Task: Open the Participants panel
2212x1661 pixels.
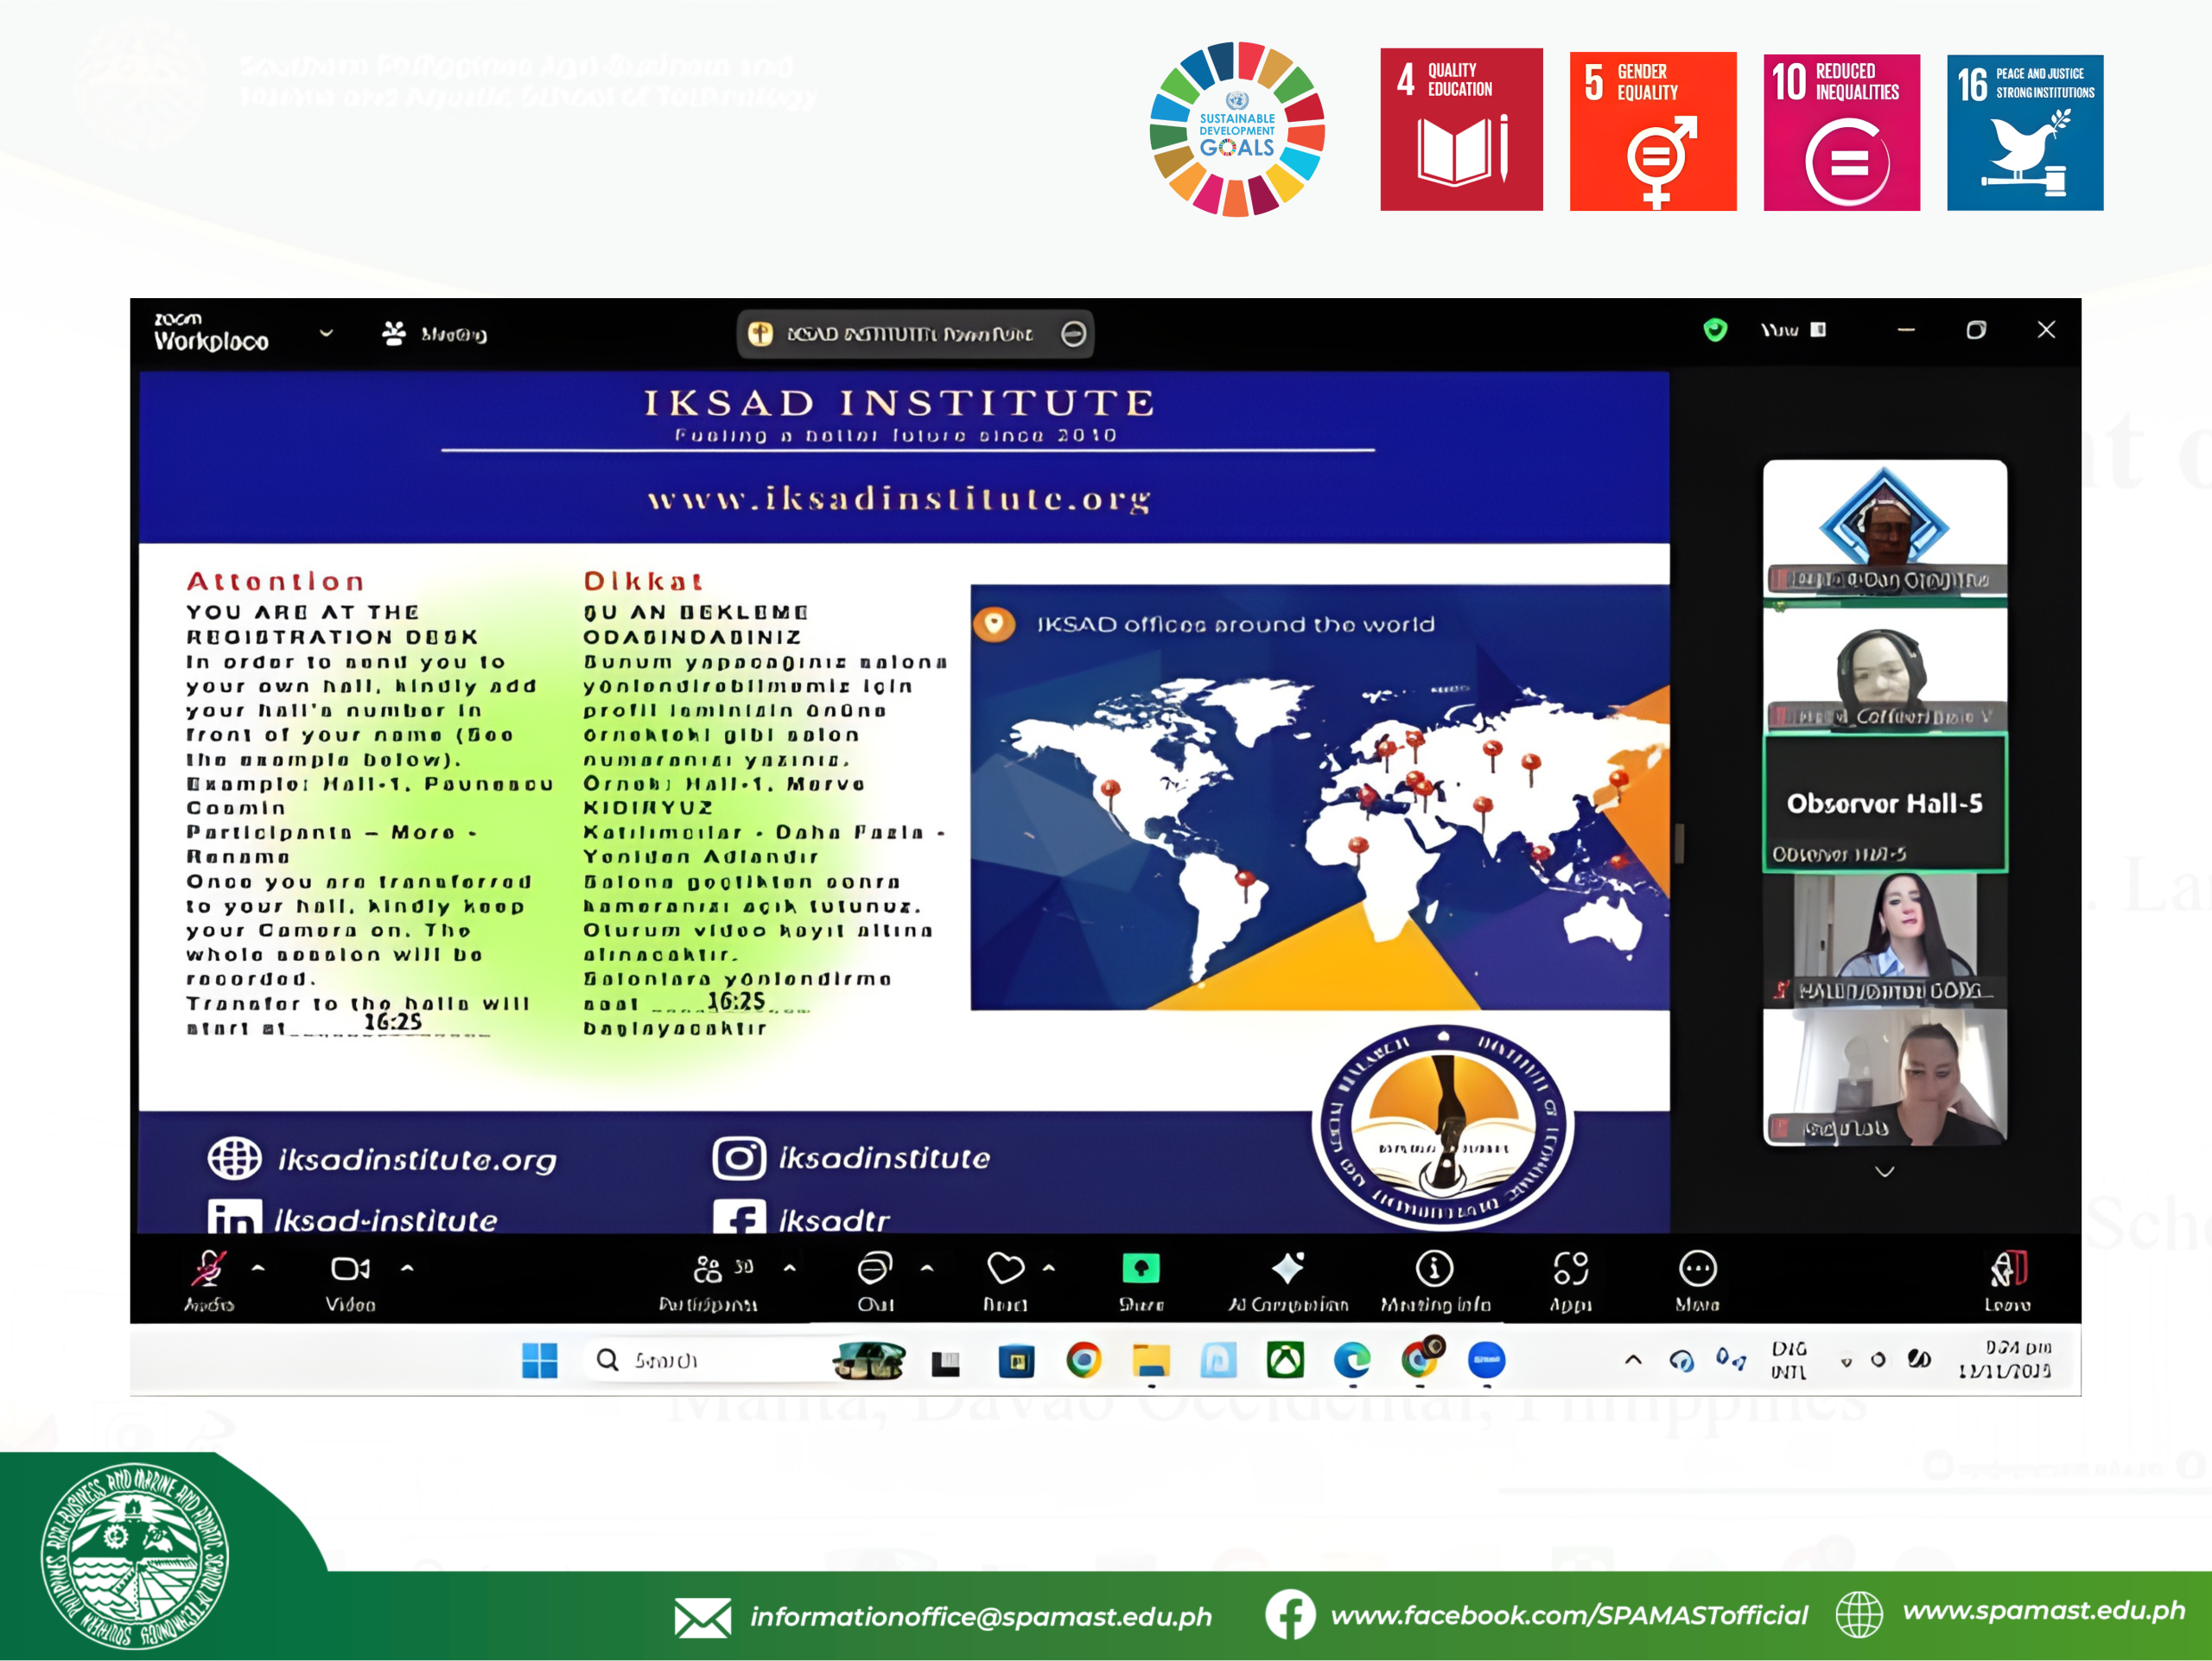Action: tap(708, 1270)
